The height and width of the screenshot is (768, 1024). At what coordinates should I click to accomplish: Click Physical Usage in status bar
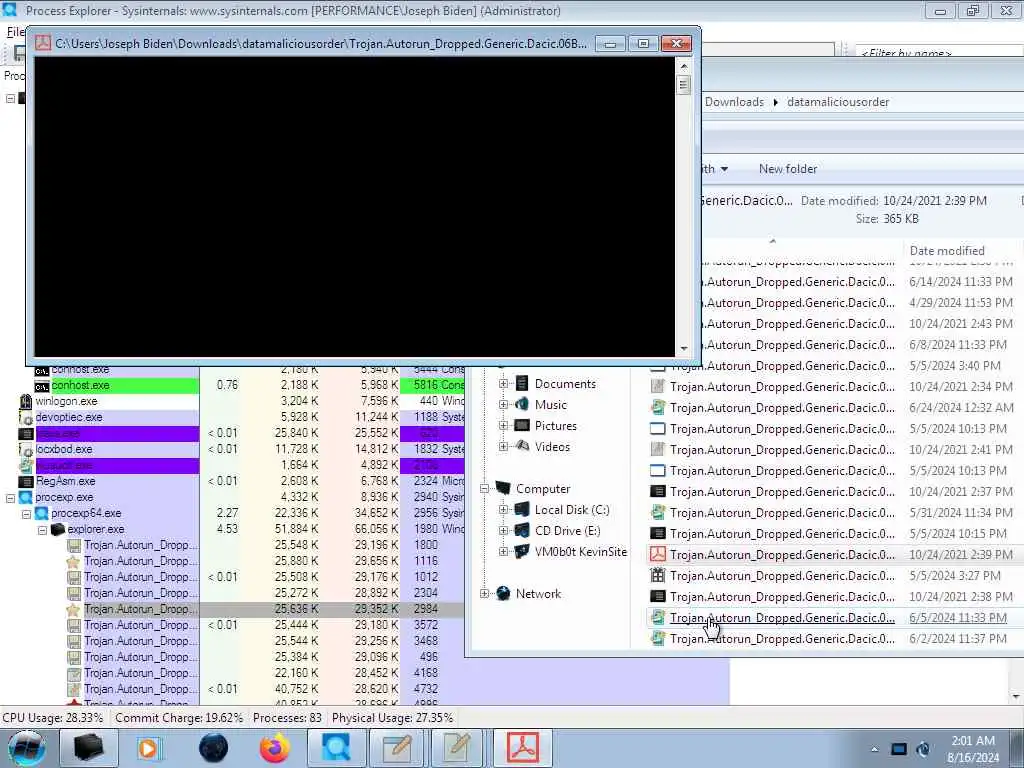coord(392,718)
